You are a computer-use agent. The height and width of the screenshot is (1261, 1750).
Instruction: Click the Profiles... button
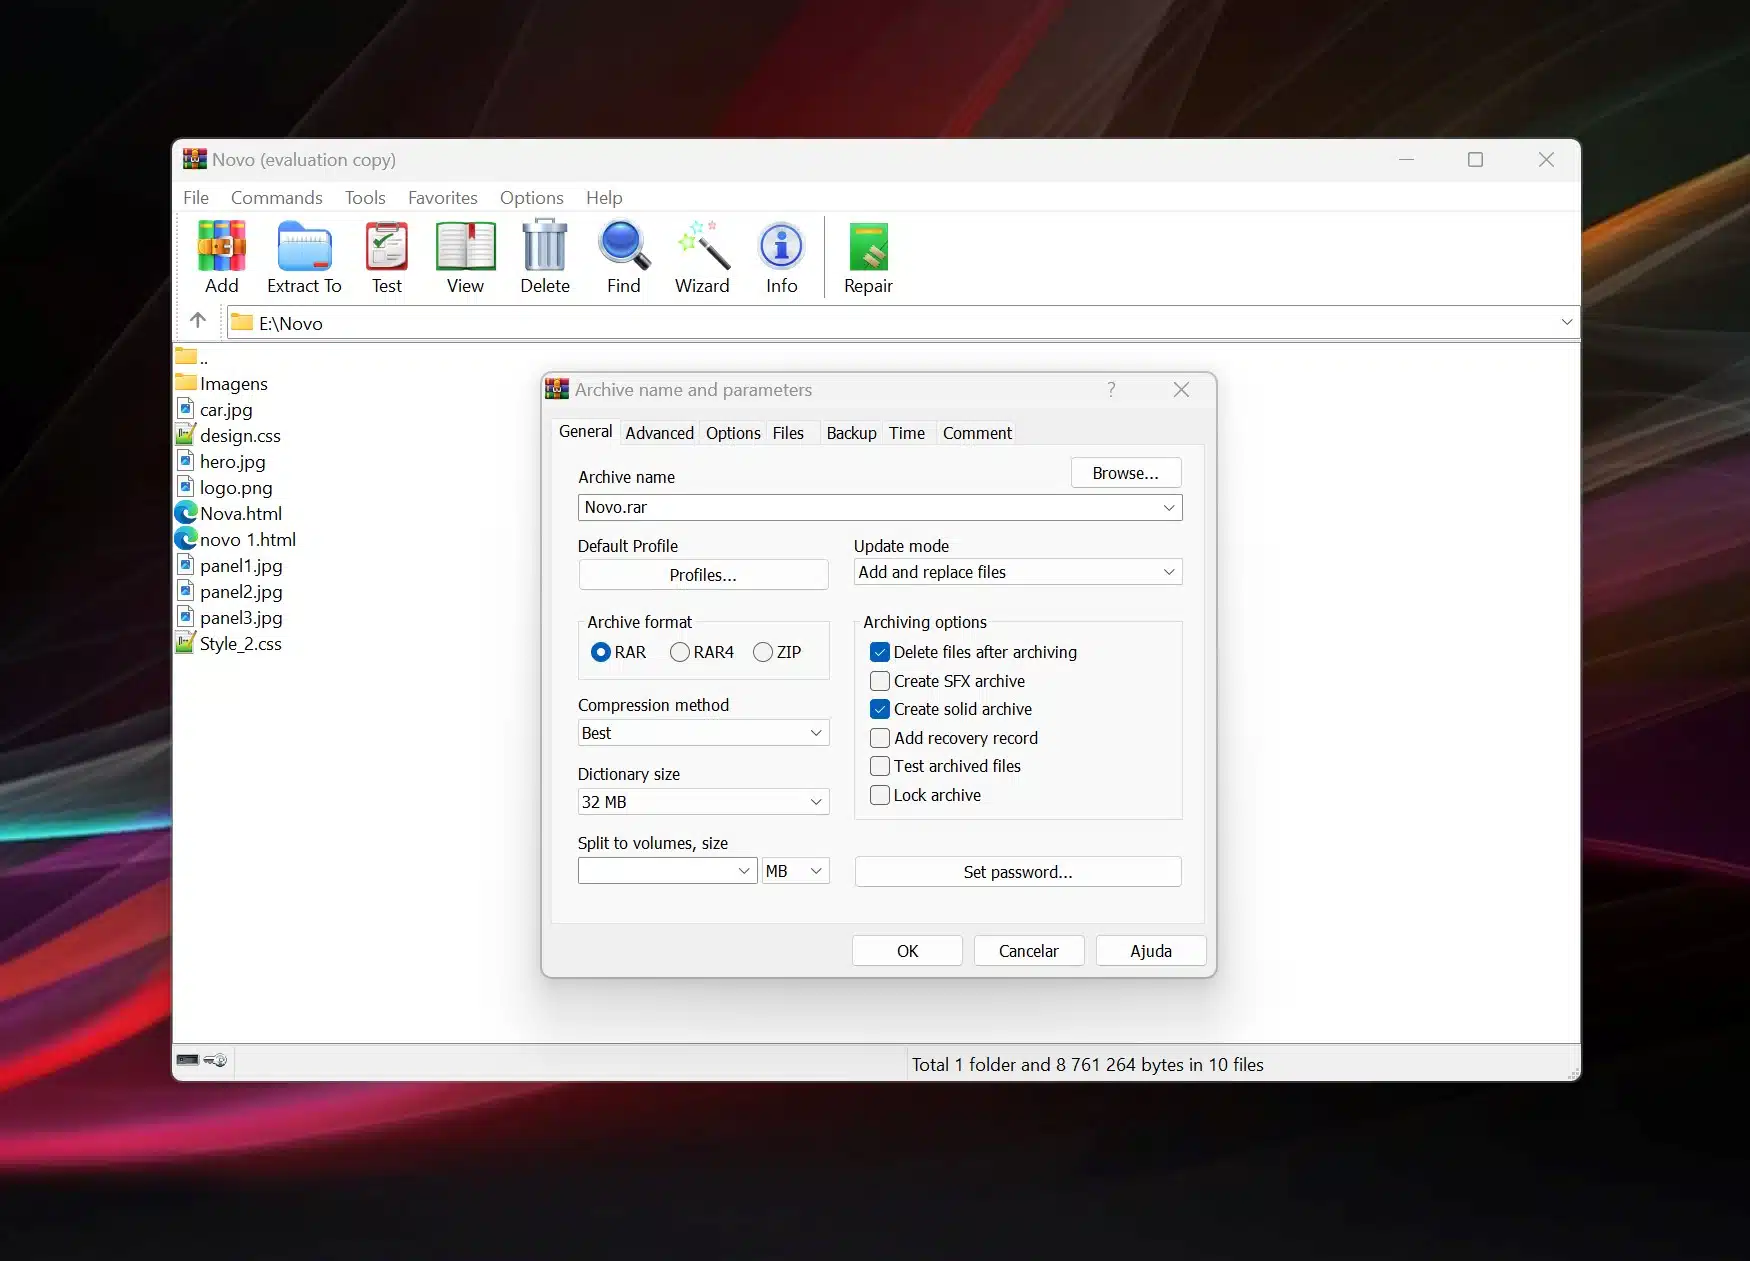[703, 575]
